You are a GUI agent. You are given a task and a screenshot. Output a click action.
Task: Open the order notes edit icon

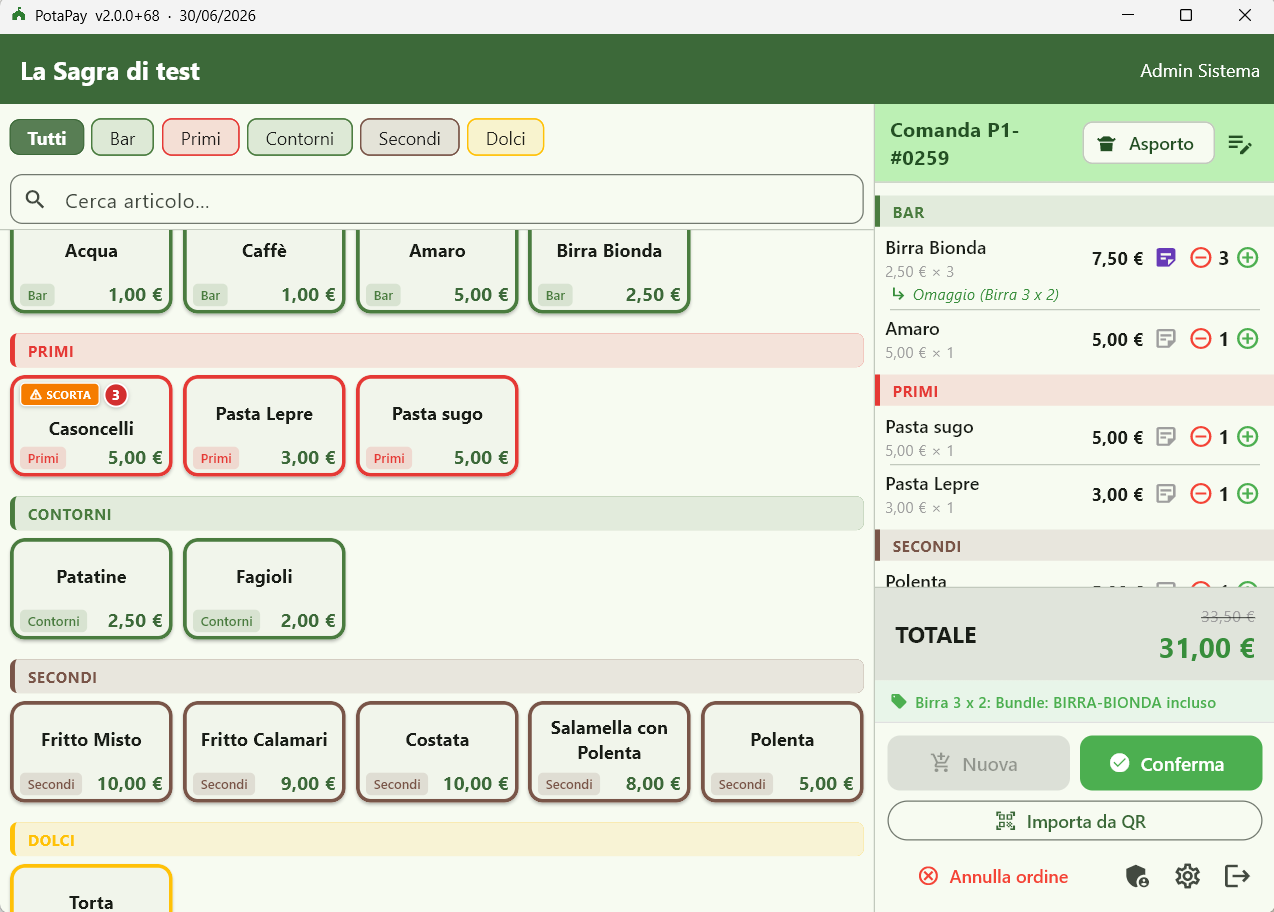(x=1239, y=144)
